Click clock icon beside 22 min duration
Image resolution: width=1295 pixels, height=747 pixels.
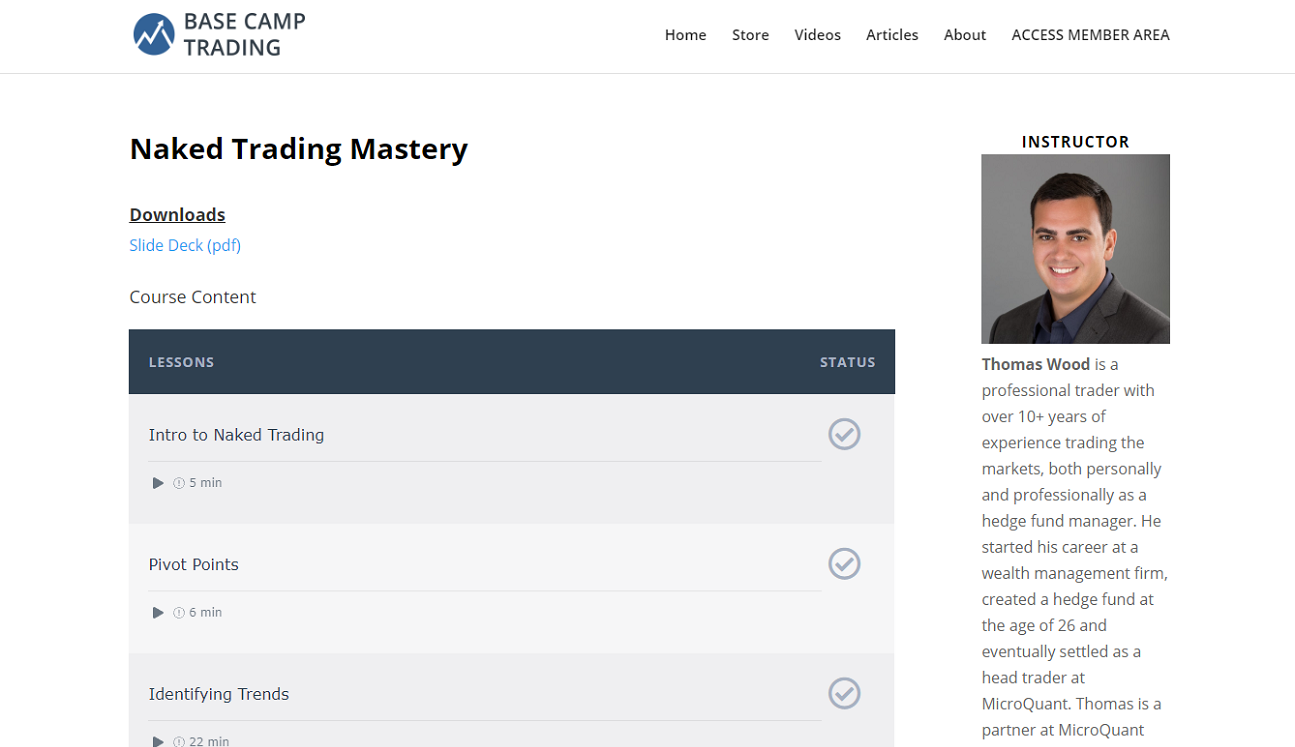coord(179,741)
